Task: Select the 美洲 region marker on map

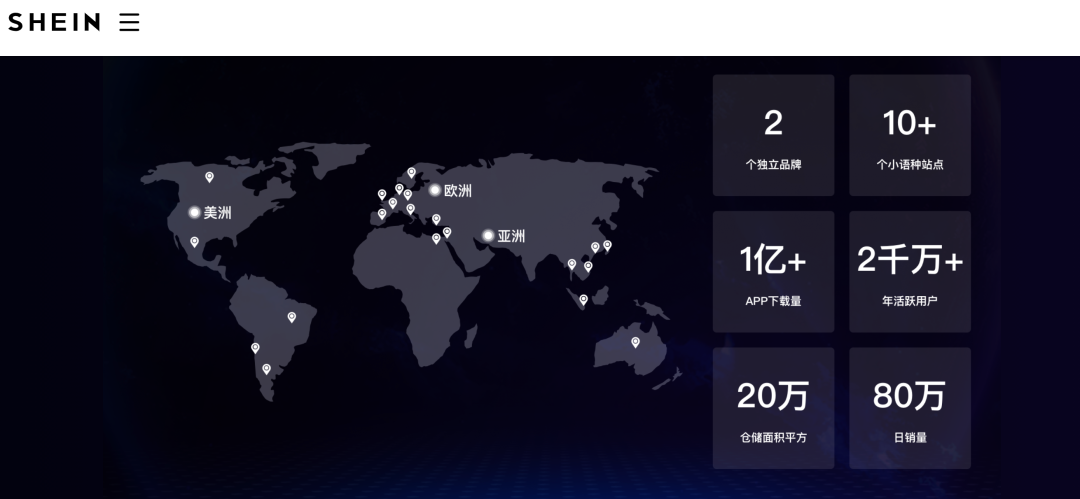Action: [x=195, y=212]
